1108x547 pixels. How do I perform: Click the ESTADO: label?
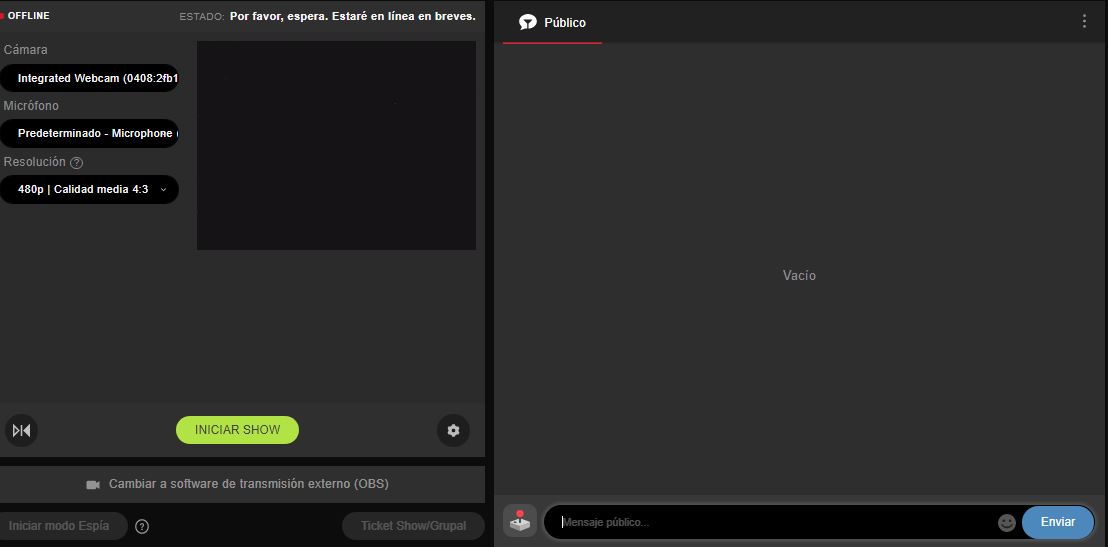click(x=202, y=16)
